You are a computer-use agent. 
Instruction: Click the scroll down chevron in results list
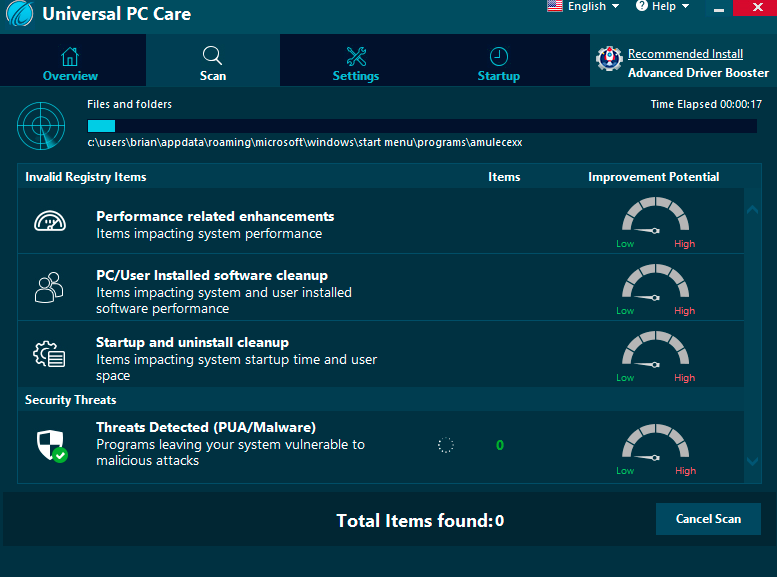752,462
